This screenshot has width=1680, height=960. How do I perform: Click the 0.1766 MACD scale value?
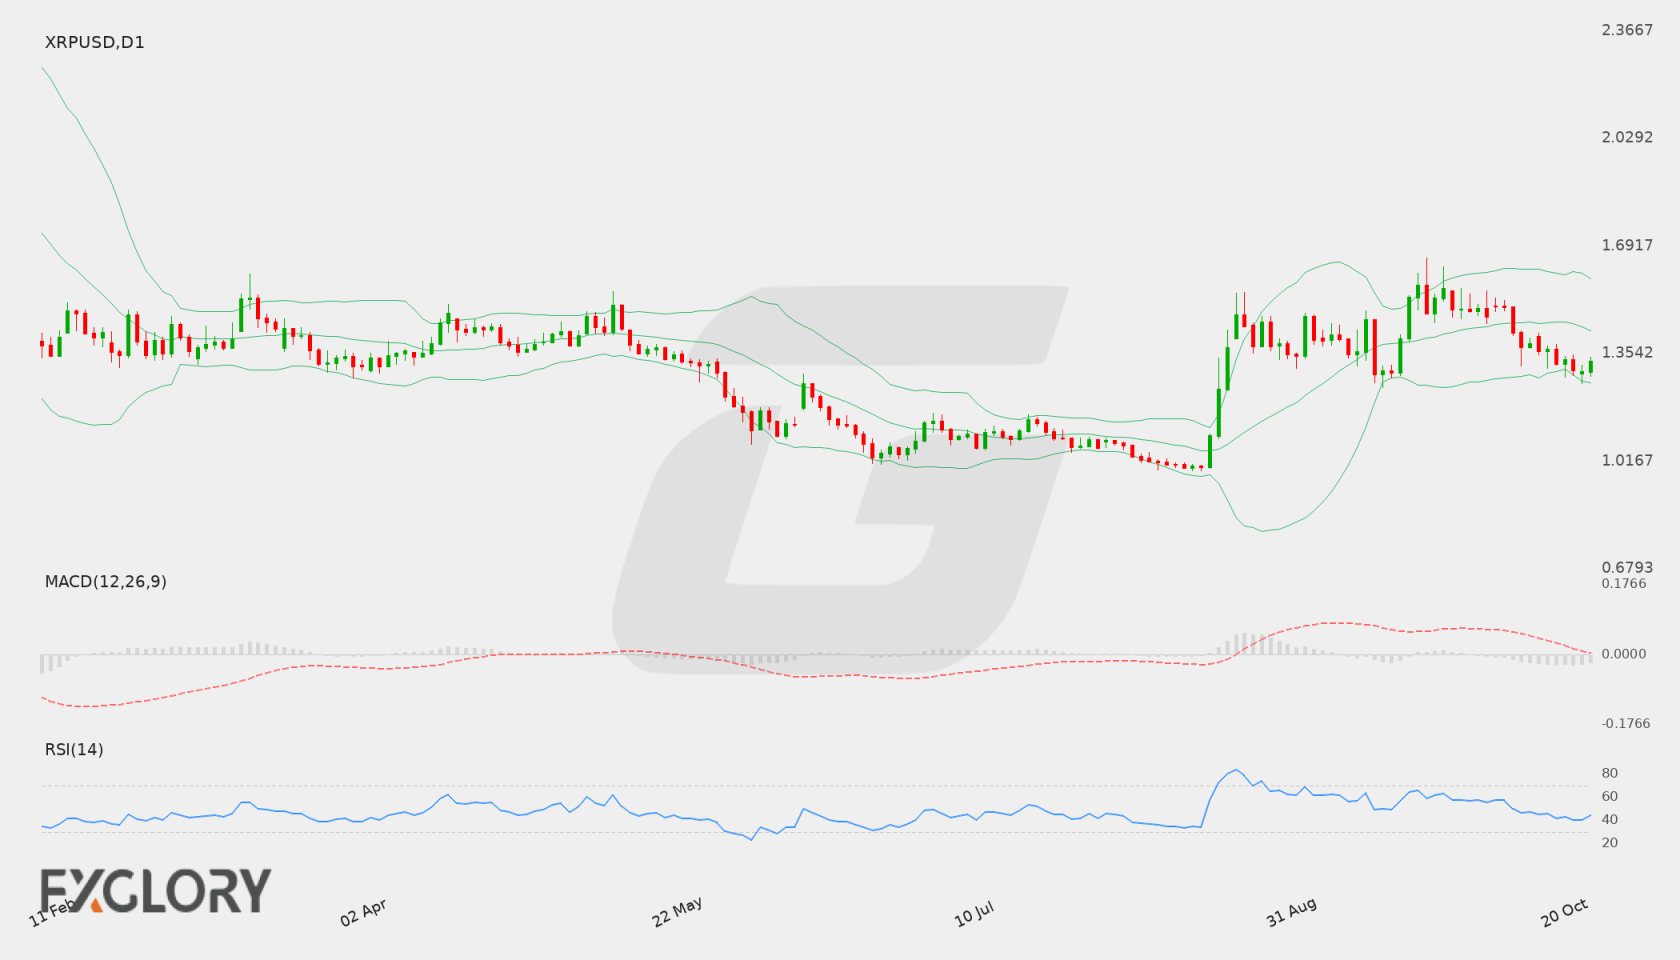pyautogui.click(x=1624, y=584)
